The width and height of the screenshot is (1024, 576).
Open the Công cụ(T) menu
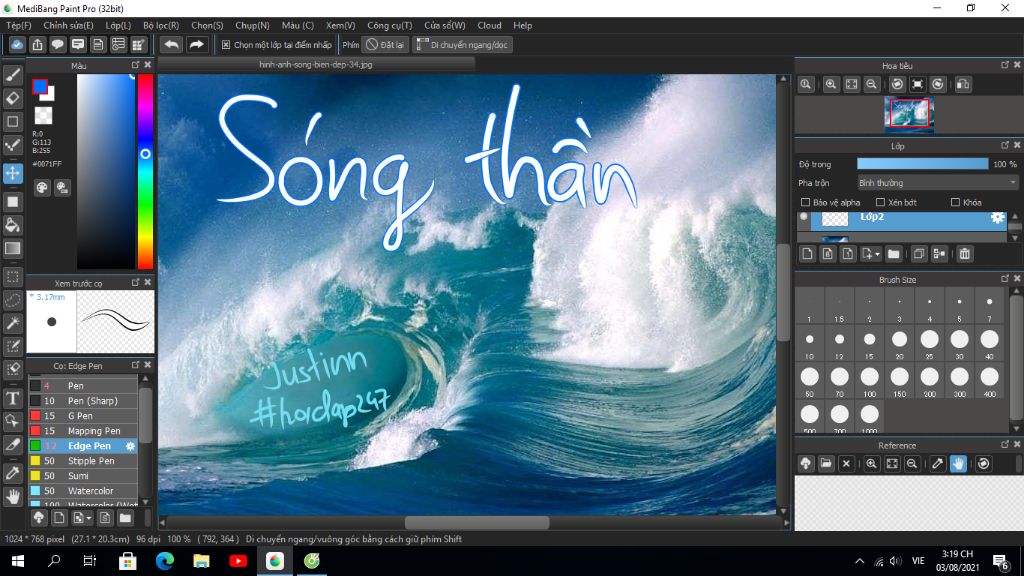coord(389,25)
